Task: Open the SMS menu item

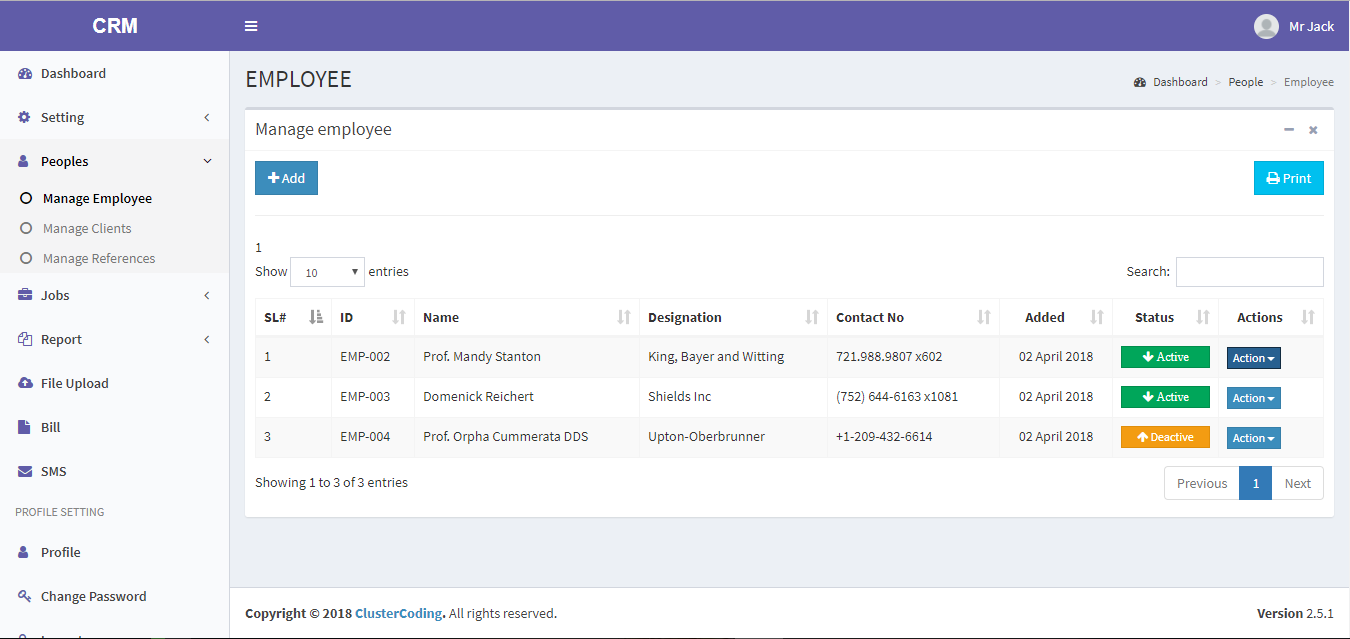Action: pyautogui.click(x=114, y=472)
